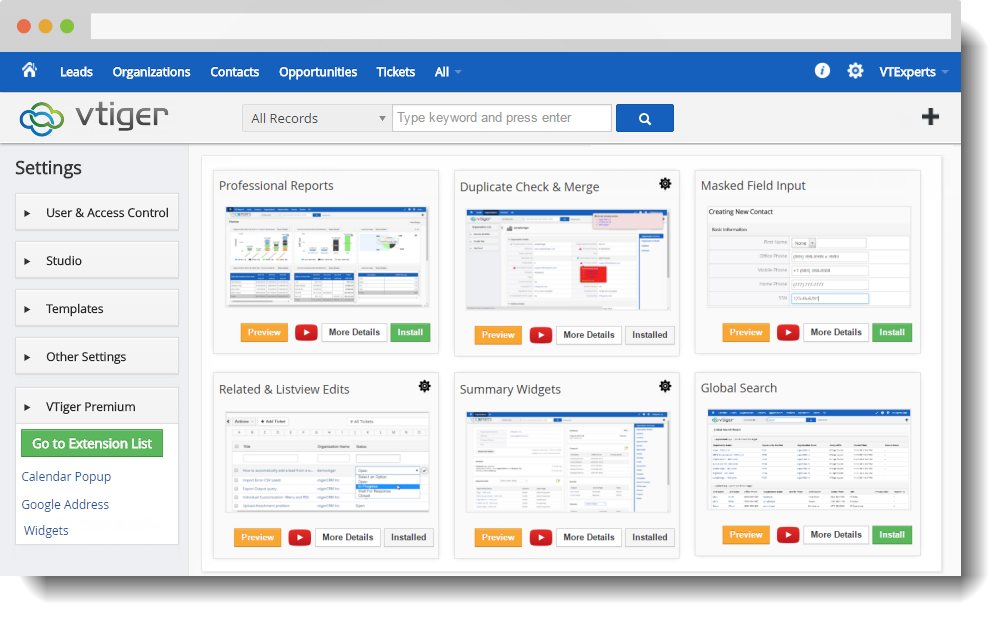The image size is (1008, 623).
Task: Open the Widgets link in sidebar
Action: [46, 530]
